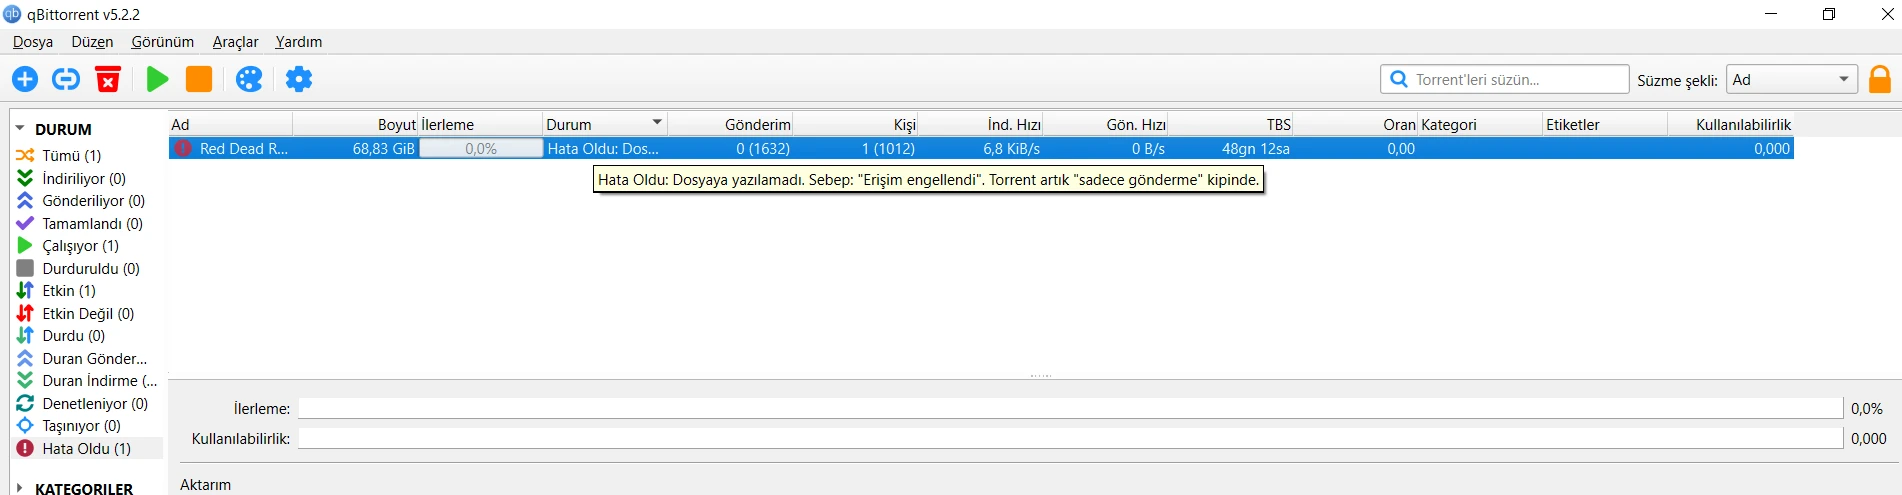Click the torrent's 0,0% progress bar cell

[480, 148]
